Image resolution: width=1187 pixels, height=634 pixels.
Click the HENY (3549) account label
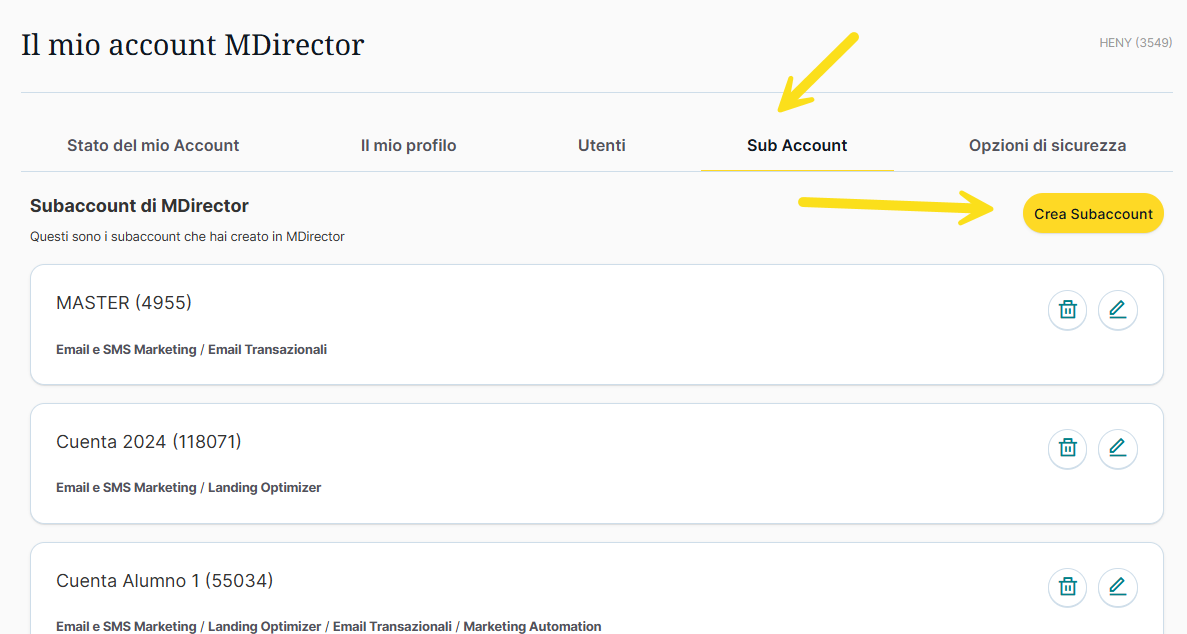(1135, 43)
